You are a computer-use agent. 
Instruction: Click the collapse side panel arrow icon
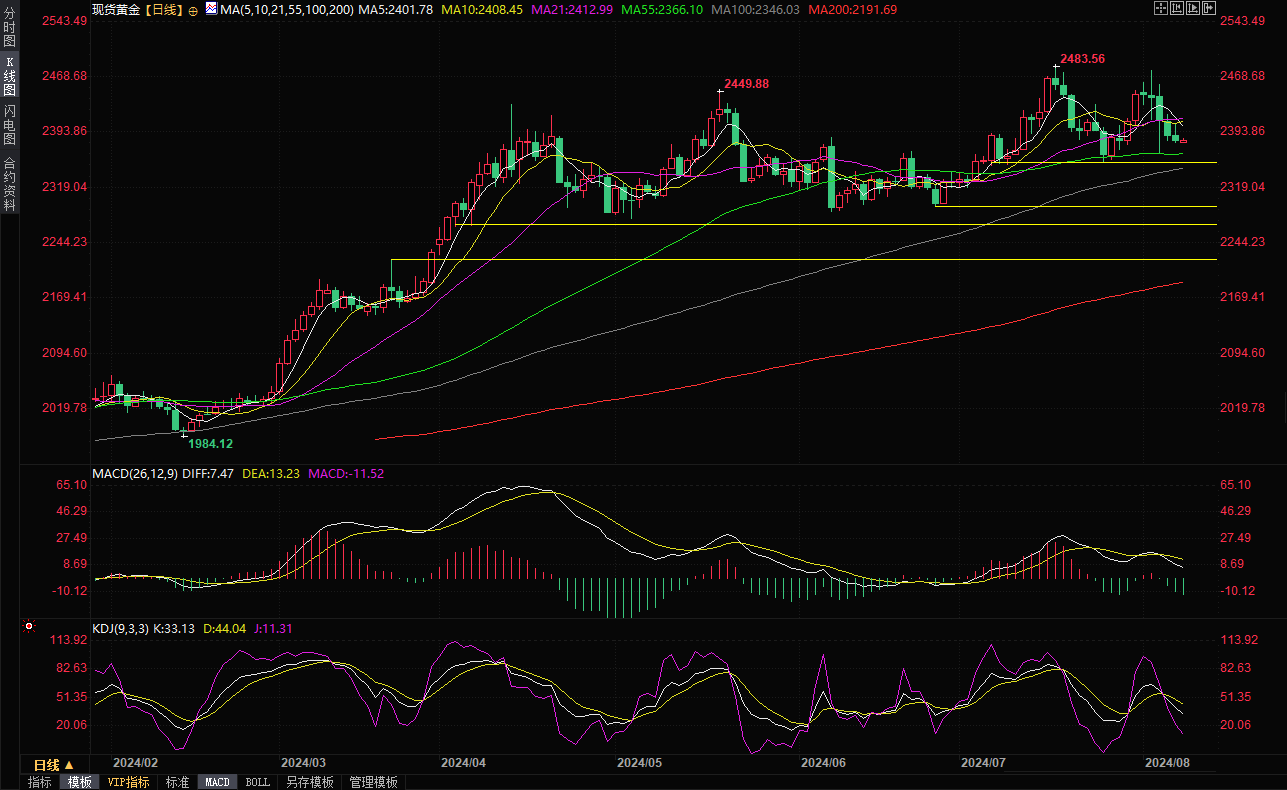tap(1211, 8)
